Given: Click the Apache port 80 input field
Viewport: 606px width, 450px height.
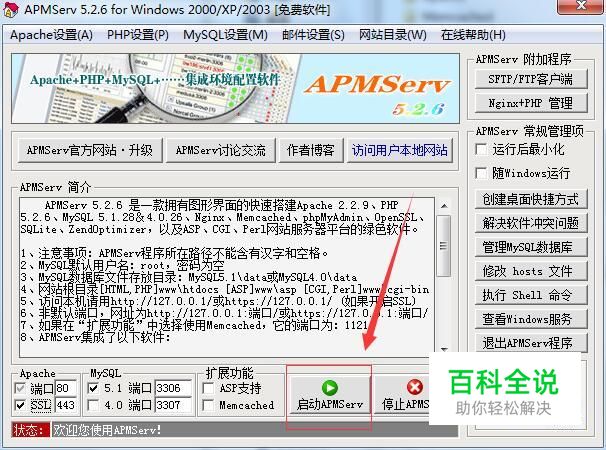Looking at the screenshot, I should coord(65,388).
